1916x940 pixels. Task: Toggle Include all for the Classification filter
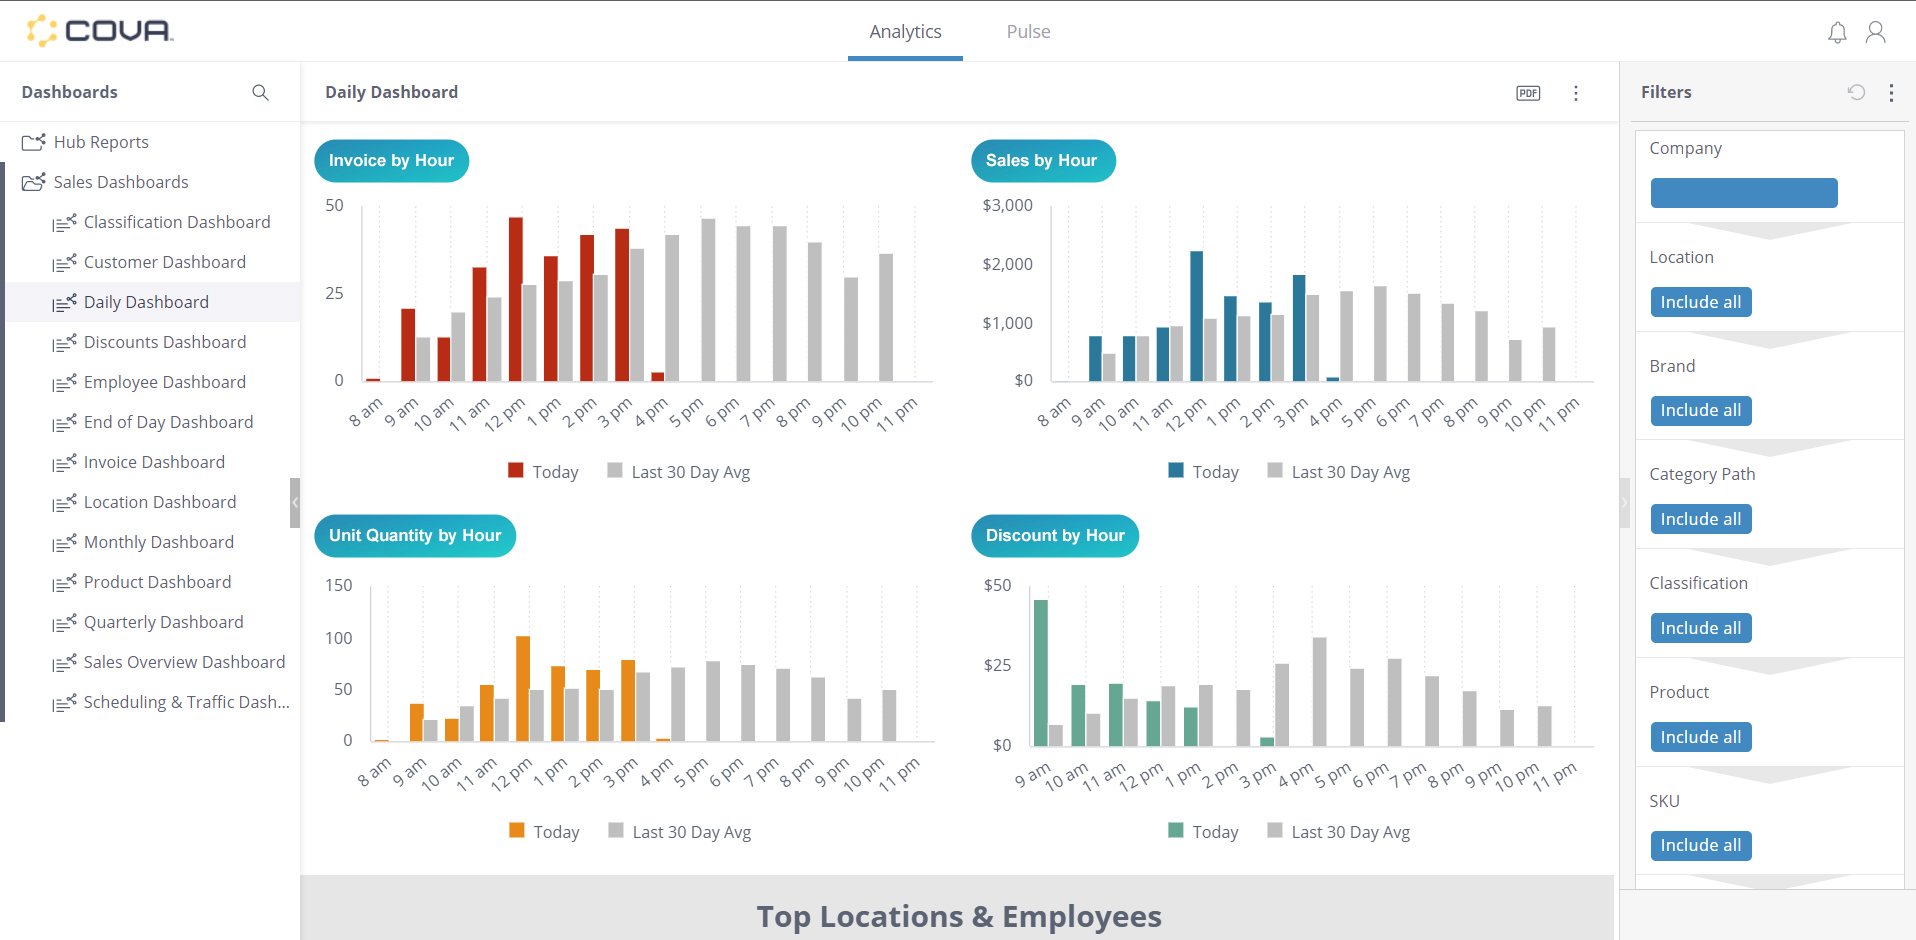tap(1700, 627)
